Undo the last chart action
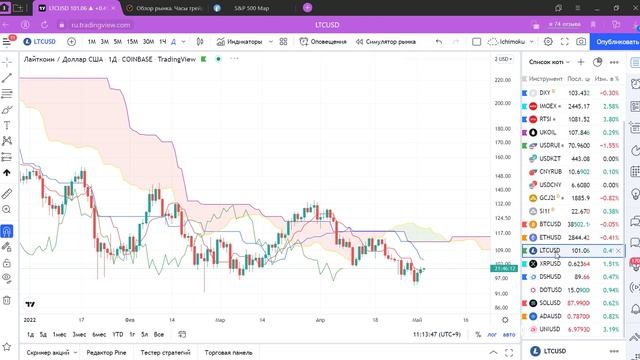The height and width of the screenshot is (360, 640). pyautogui.click(x=439, y=42)
